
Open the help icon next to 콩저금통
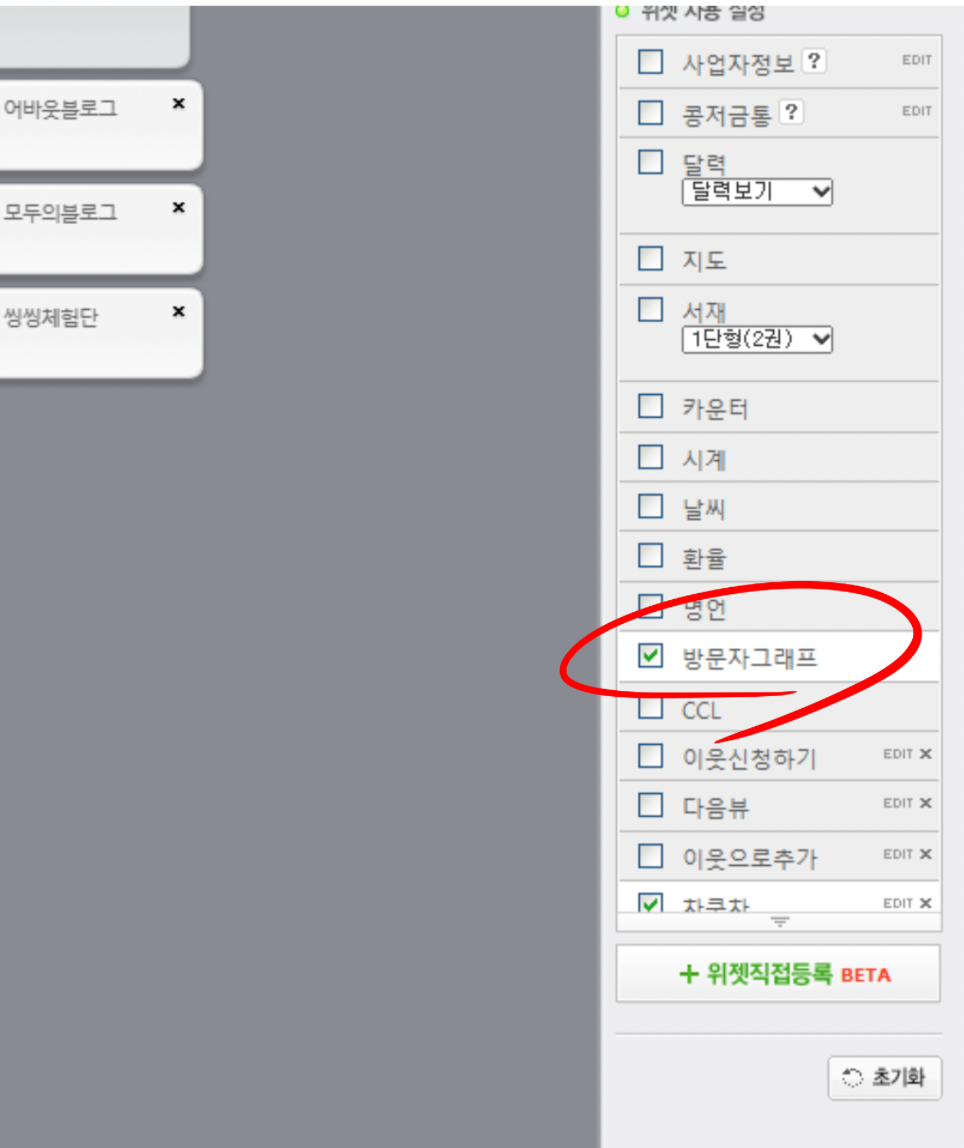click(791, 112)
